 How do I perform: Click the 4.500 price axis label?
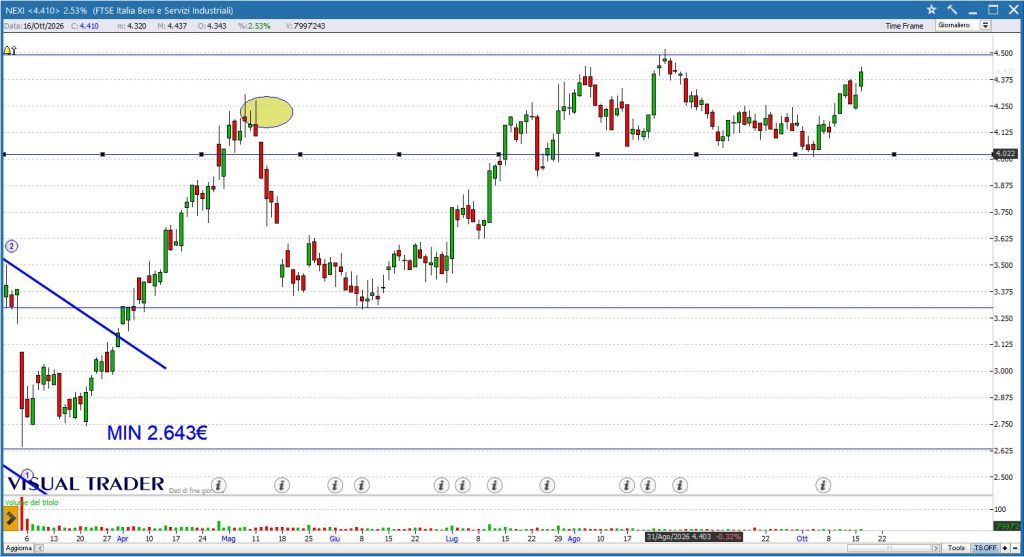coord(1003,53)
